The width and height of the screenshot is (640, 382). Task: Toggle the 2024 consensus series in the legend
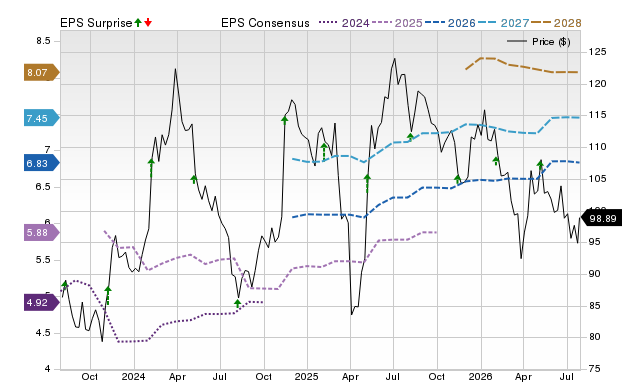pos(344,23)
